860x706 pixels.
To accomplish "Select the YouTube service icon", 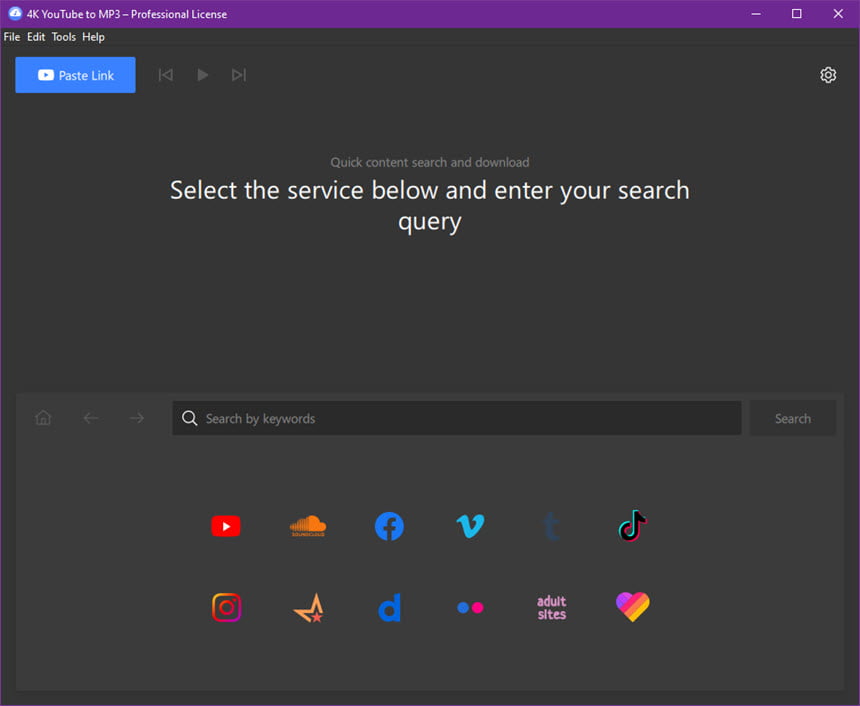I will point(226,526).
